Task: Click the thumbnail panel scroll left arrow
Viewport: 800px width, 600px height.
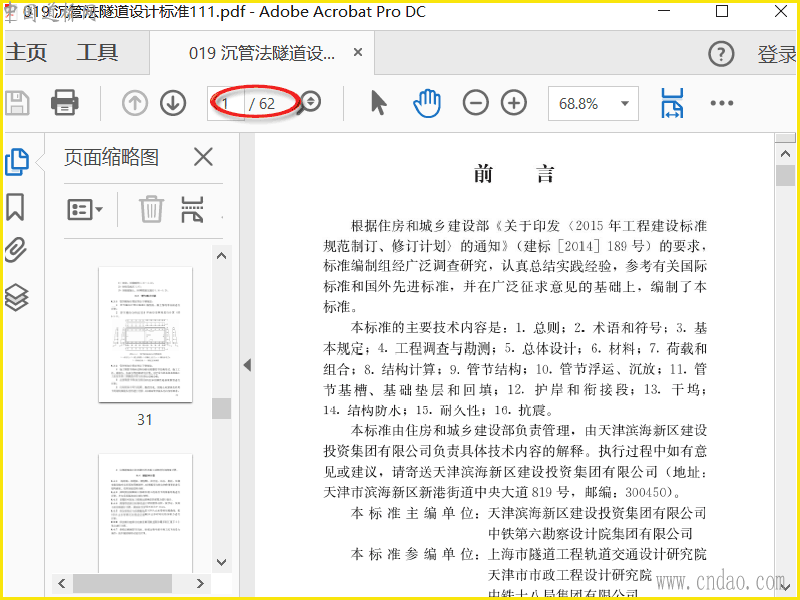Action: tap(62, 583)
